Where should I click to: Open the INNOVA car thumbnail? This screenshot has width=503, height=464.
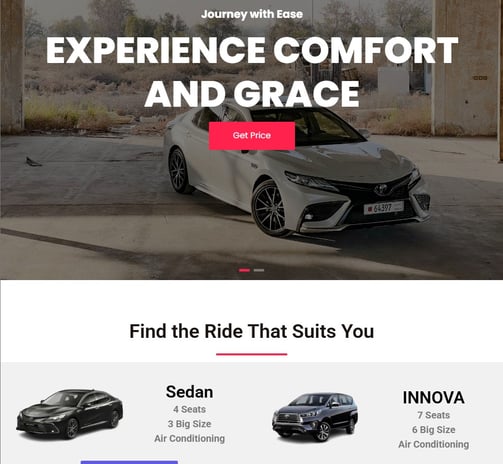pyautogui.click(x=315, y=417)
